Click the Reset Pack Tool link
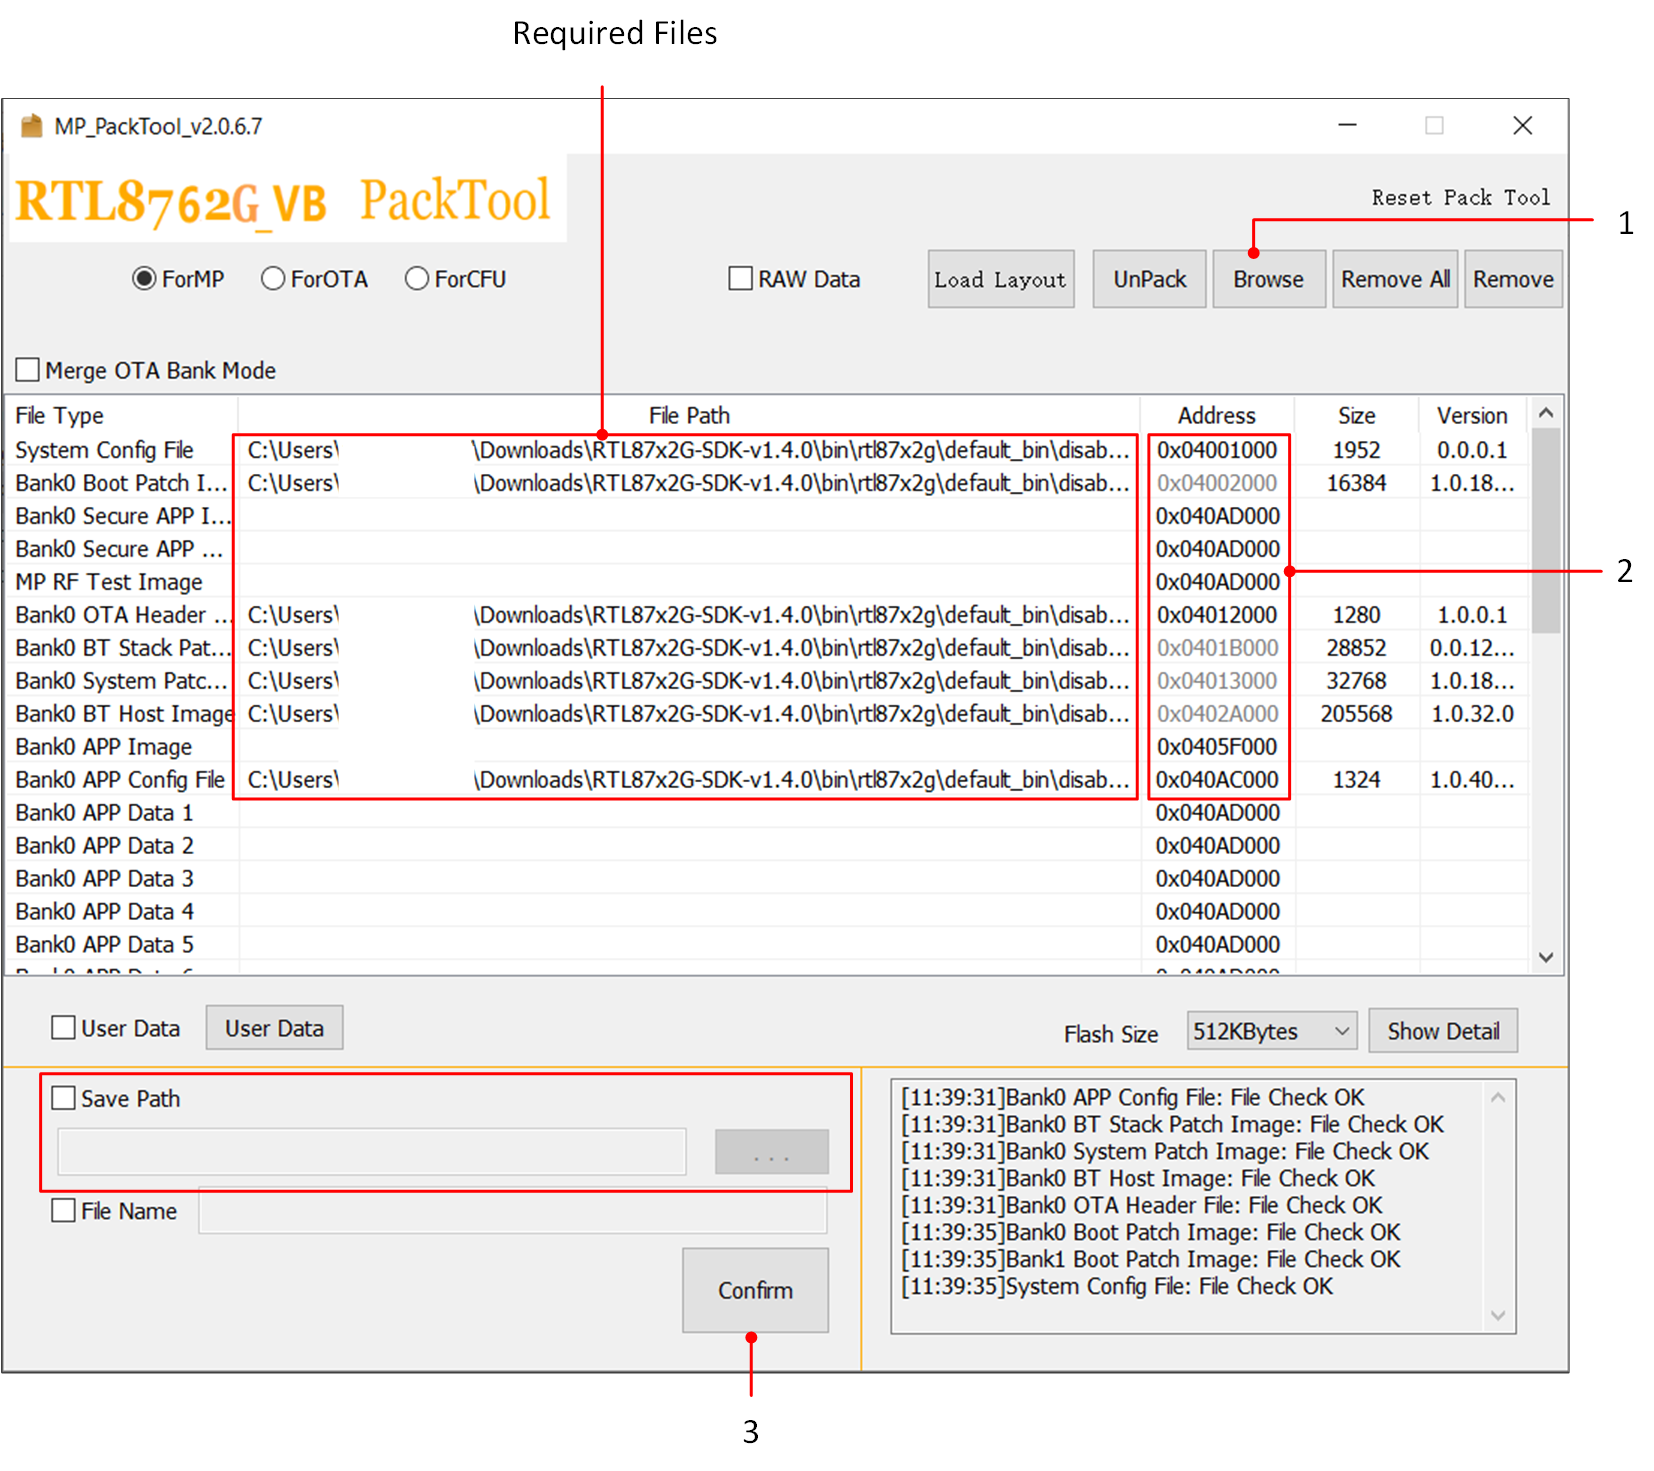The width and height of the screenshot is (1654, 1471). pyautogui.click(x=1460, y=198)
